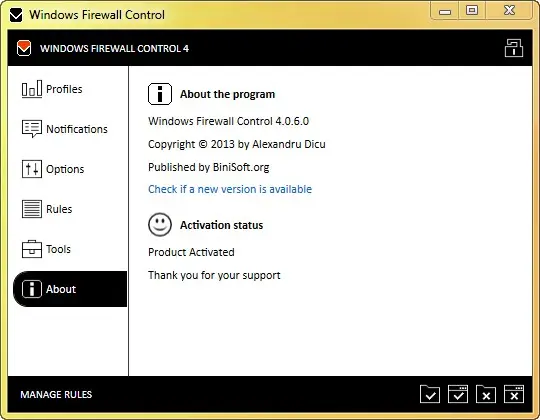Click the red shield logo in header
Screen dimensions: 540x420
click(x=24, y=48)
